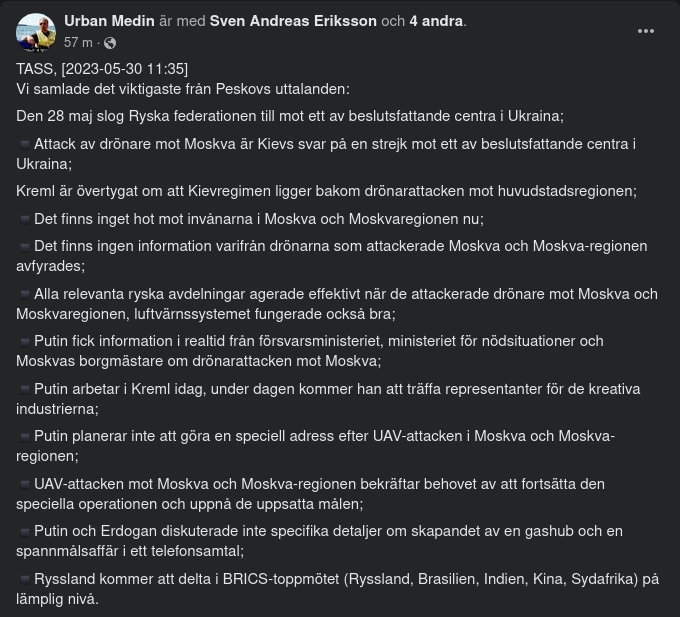This screenshot has width=680, height=617.
Task: Click the bullet icon before "Det finns inget hot"
Action: tap(24, 219)
